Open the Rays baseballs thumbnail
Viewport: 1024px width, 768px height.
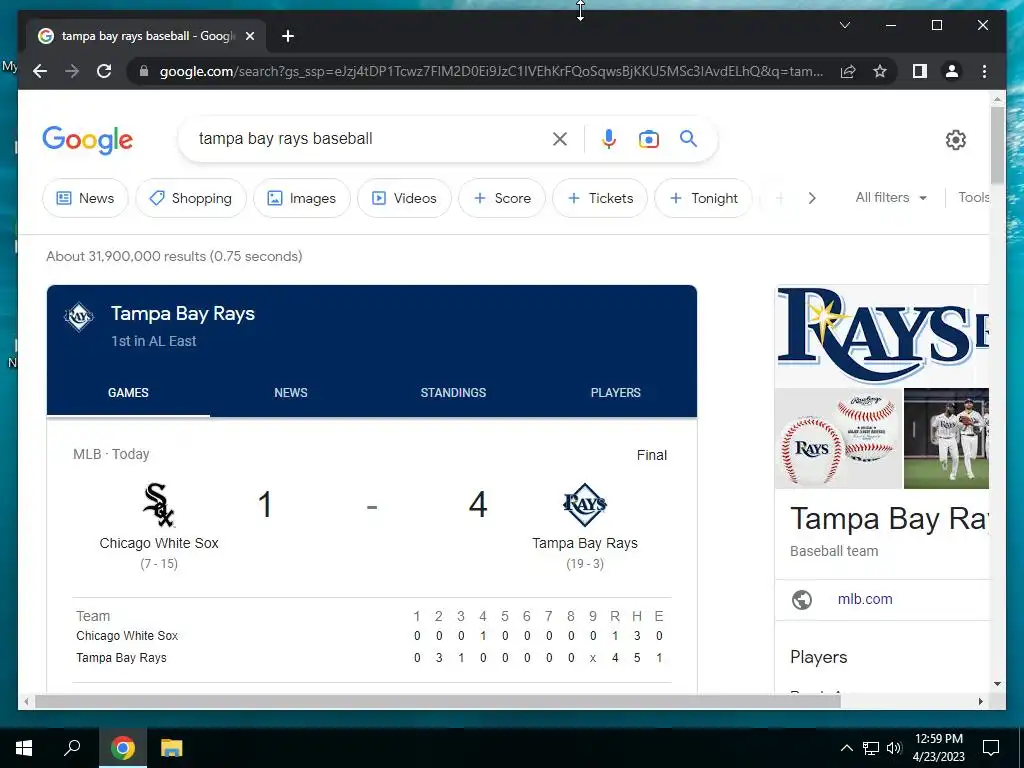[x=839, y=439]
